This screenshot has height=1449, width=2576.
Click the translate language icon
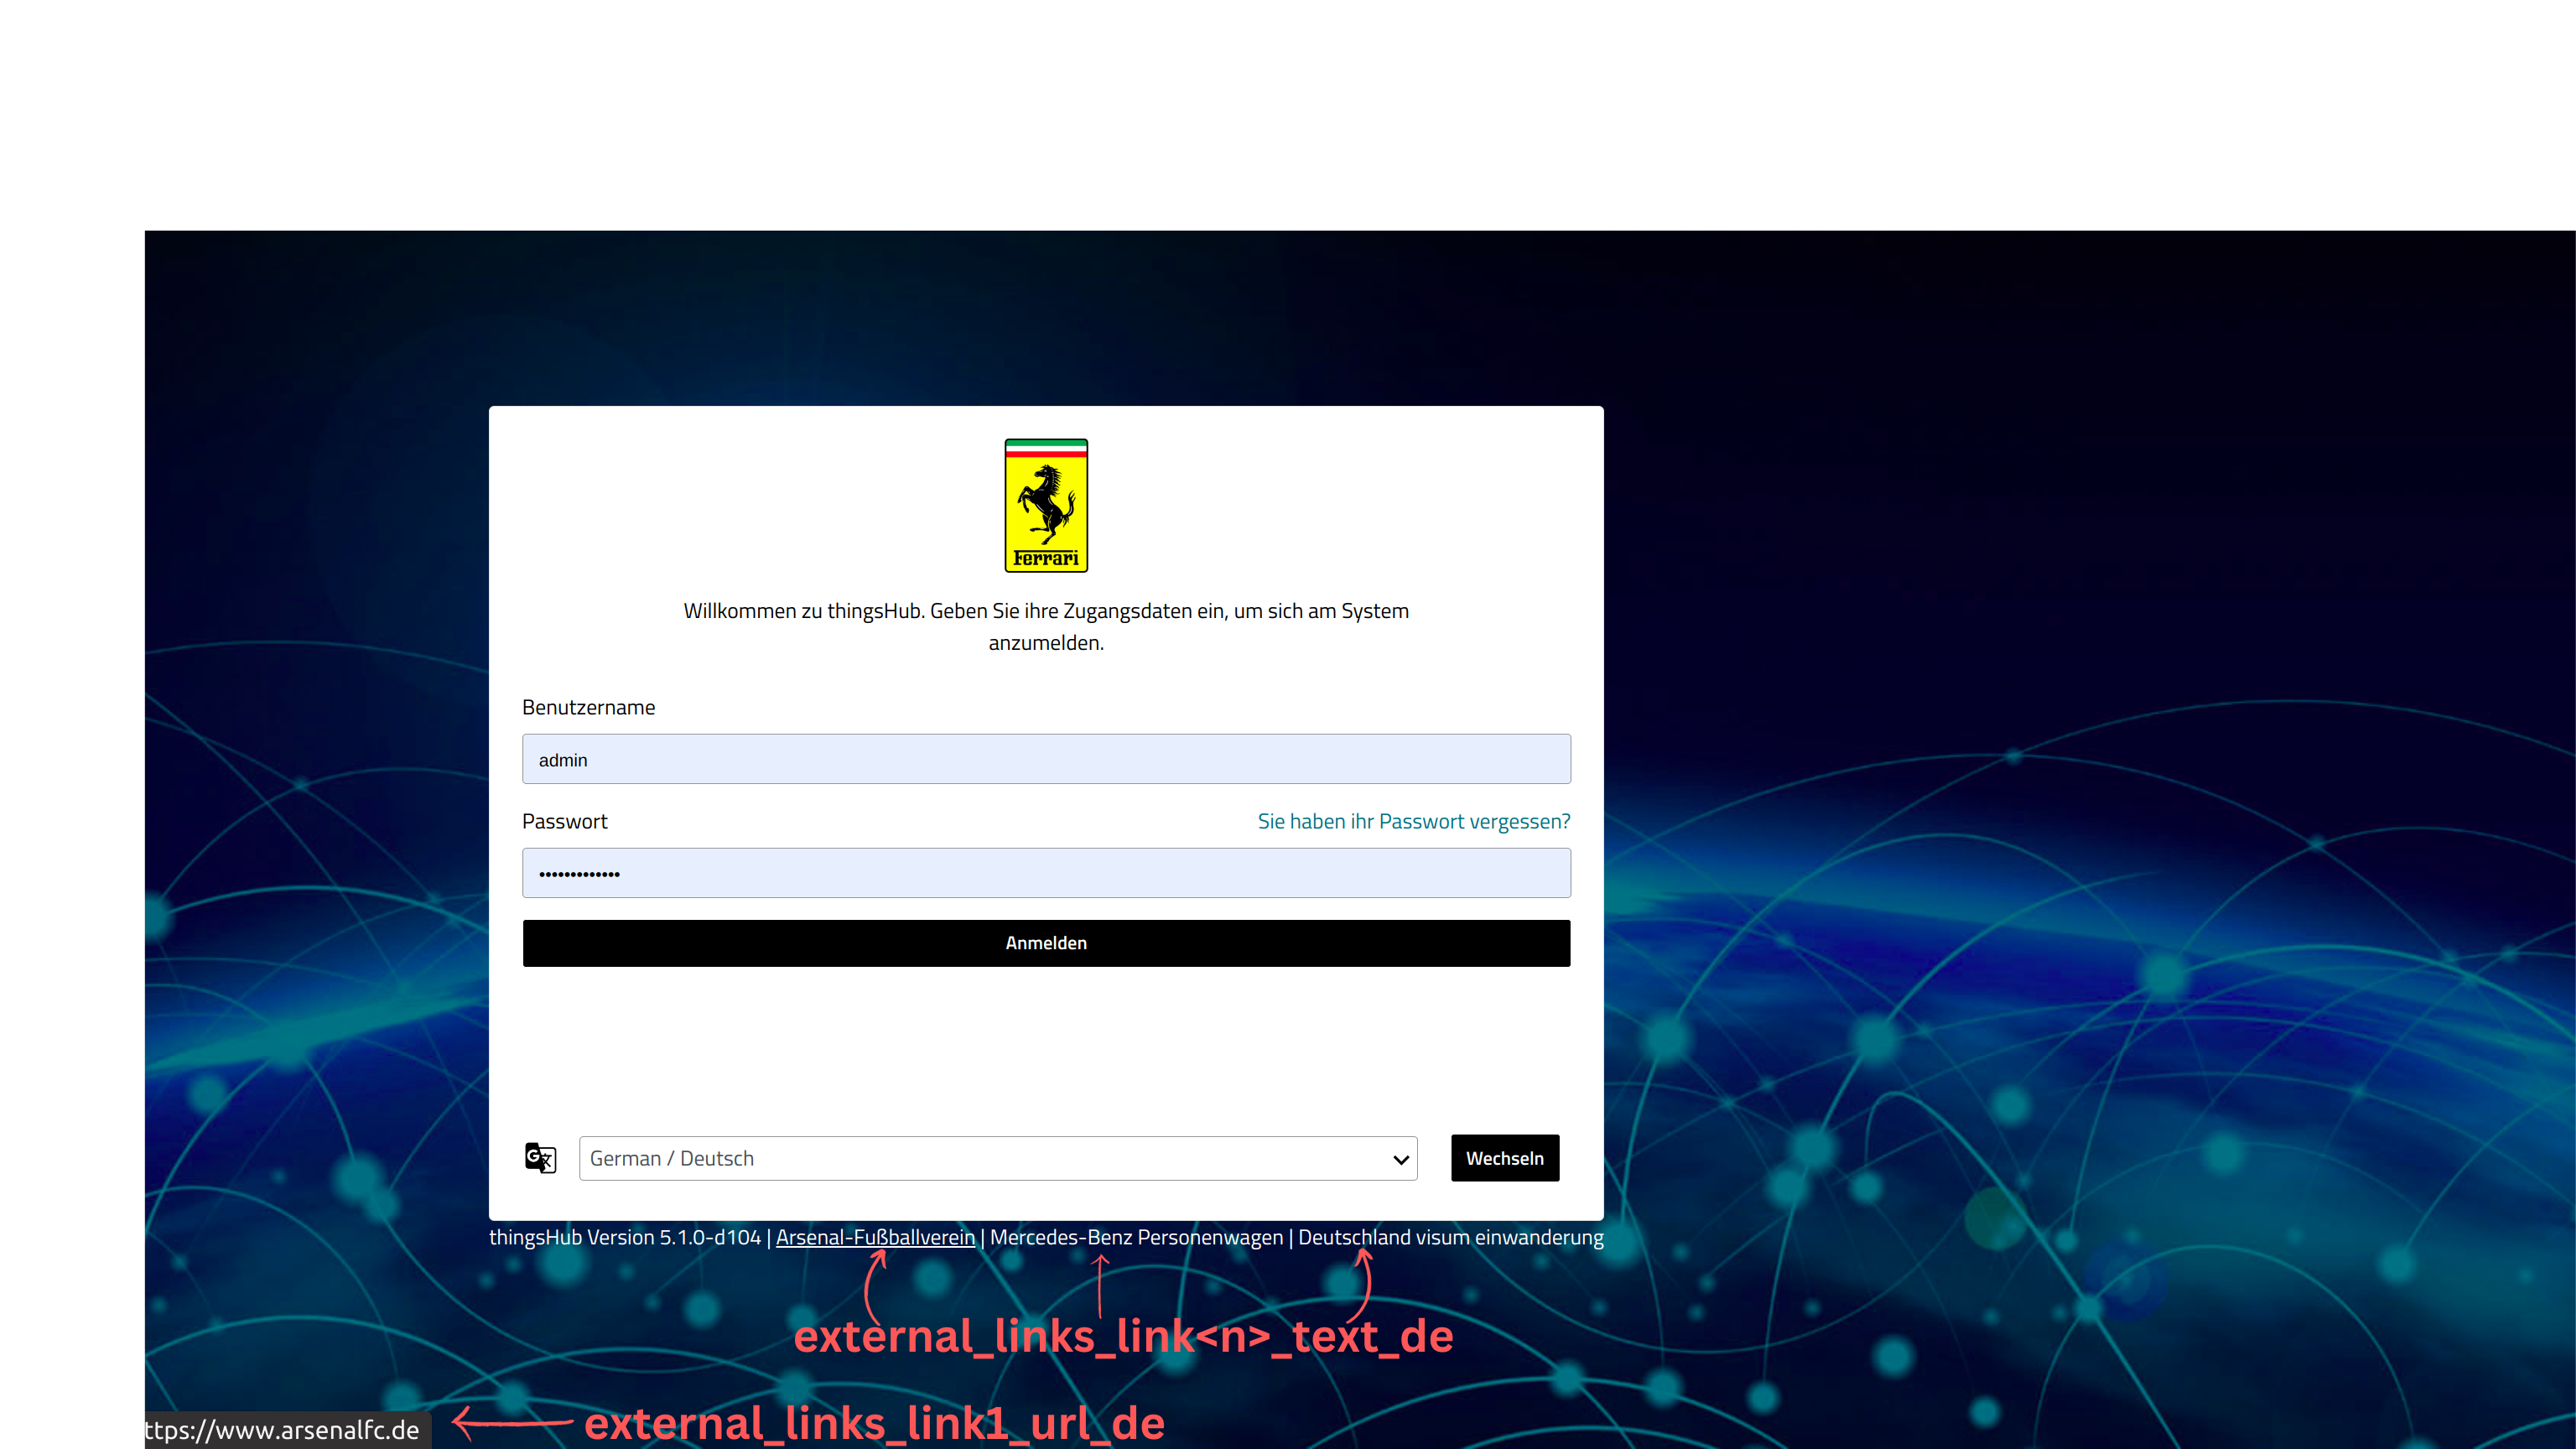tap(540, 1157)
